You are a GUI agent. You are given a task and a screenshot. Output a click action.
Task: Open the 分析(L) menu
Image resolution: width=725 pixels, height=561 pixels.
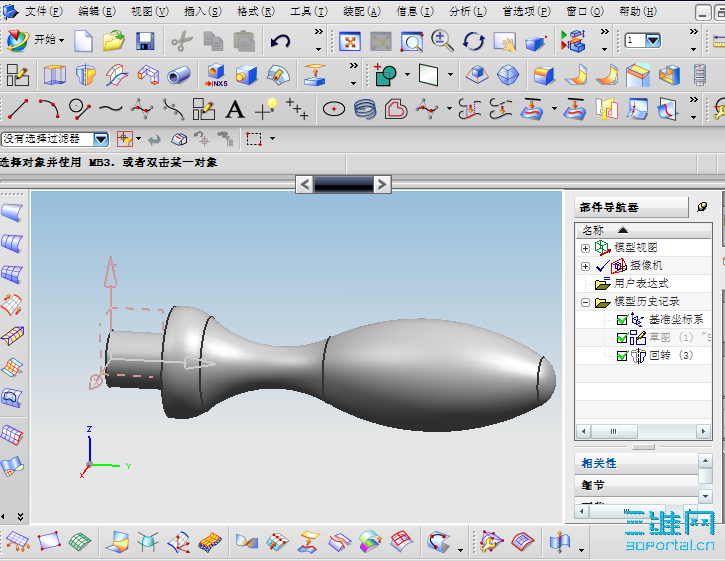tap(468, 12)
